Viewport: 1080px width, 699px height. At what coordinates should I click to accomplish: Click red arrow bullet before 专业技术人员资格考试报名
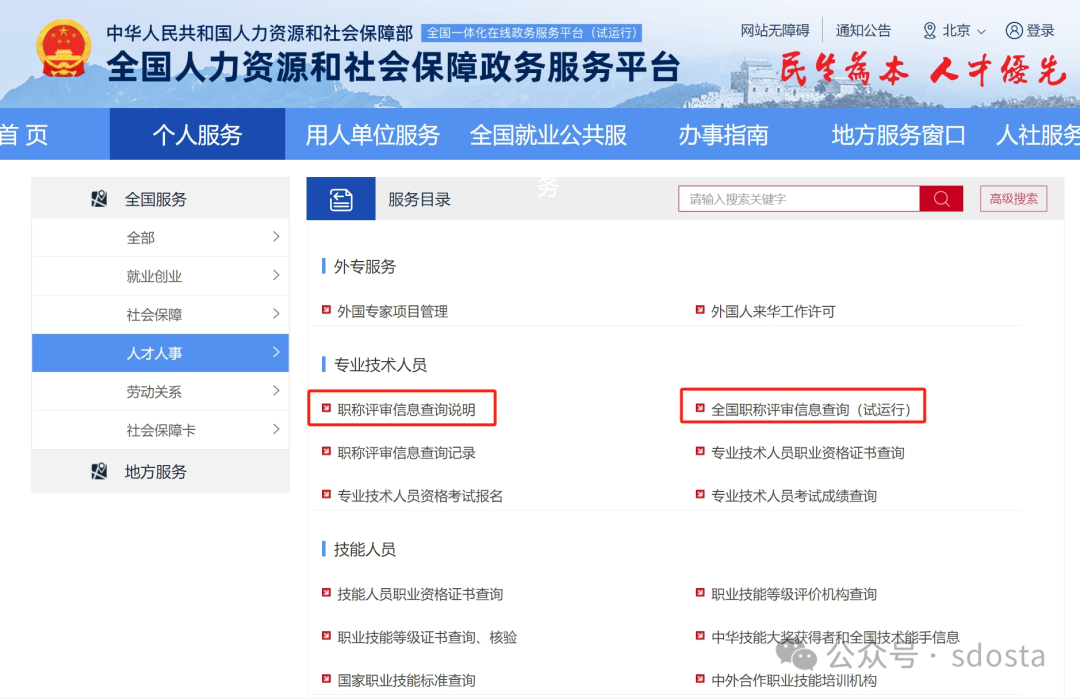pos(326,494)
